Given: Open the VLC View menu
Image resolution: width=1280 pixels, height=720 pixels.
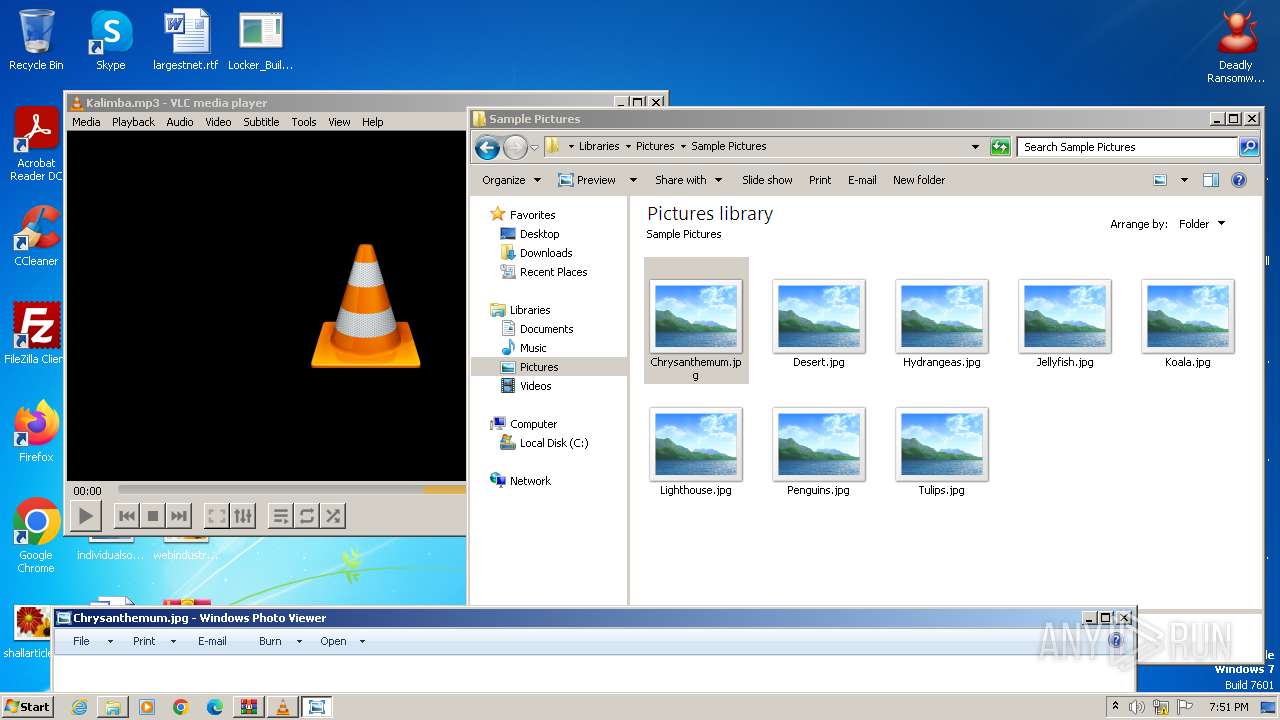Looking at the screenshot, I should [x=340, y=122].
